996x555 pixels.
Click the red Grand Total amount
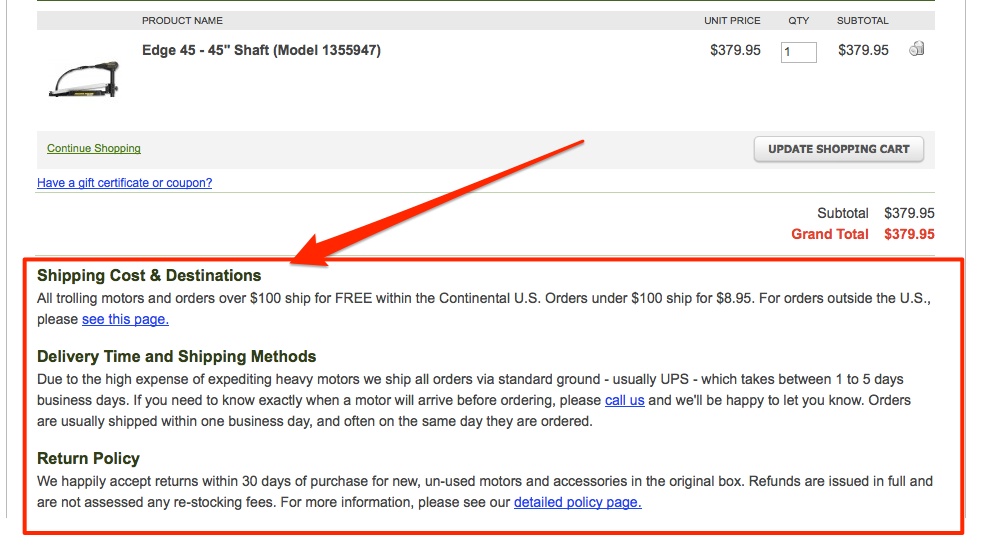909,234
